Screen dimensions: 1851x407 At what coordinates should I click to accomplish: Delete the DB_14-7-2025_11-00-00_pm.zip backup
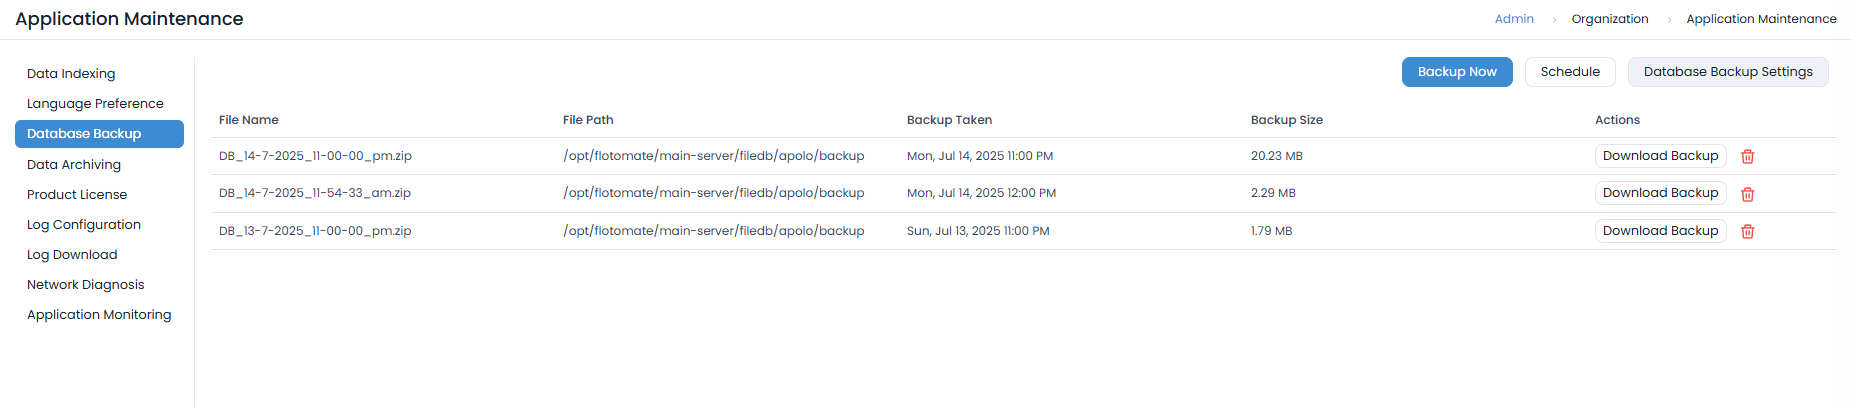(x=1748, y=156)
